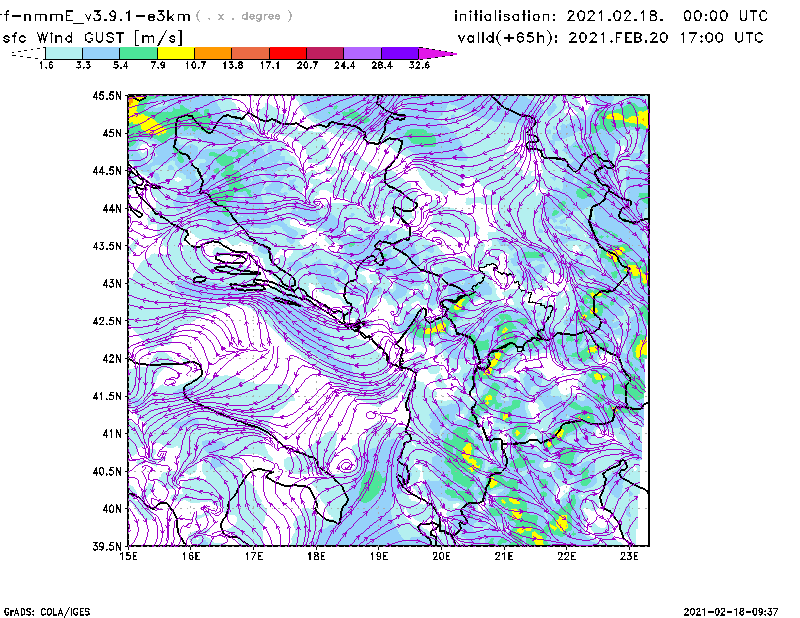Click the 40.5N latitude label
Image resolution: width=800 pixels, height=618 pixels.
point(107,471)
